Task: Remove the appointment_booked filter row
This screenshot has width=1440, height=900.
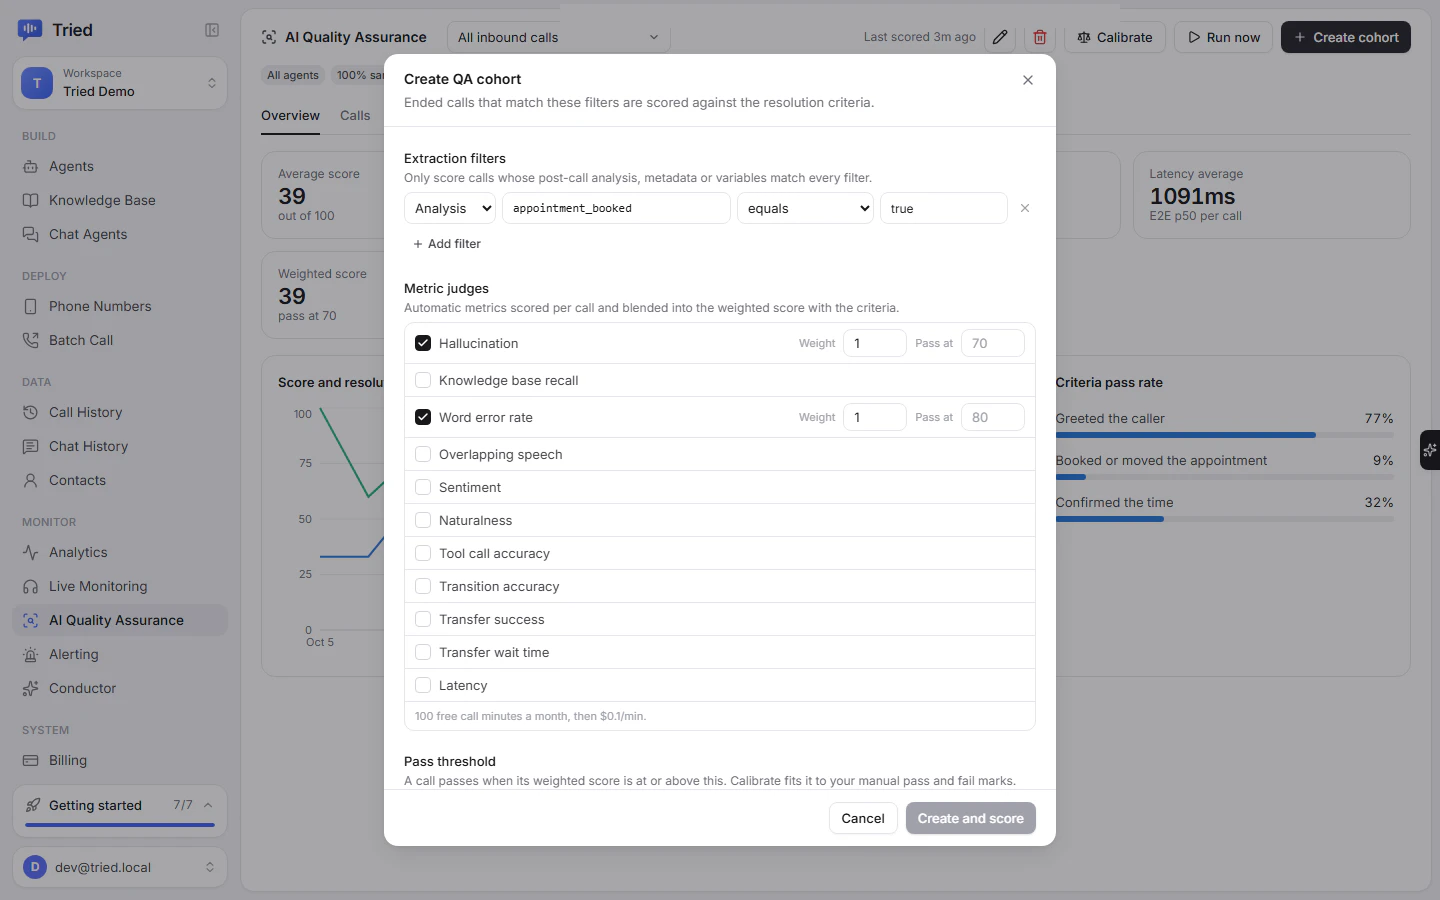Action: (1025, 208)
